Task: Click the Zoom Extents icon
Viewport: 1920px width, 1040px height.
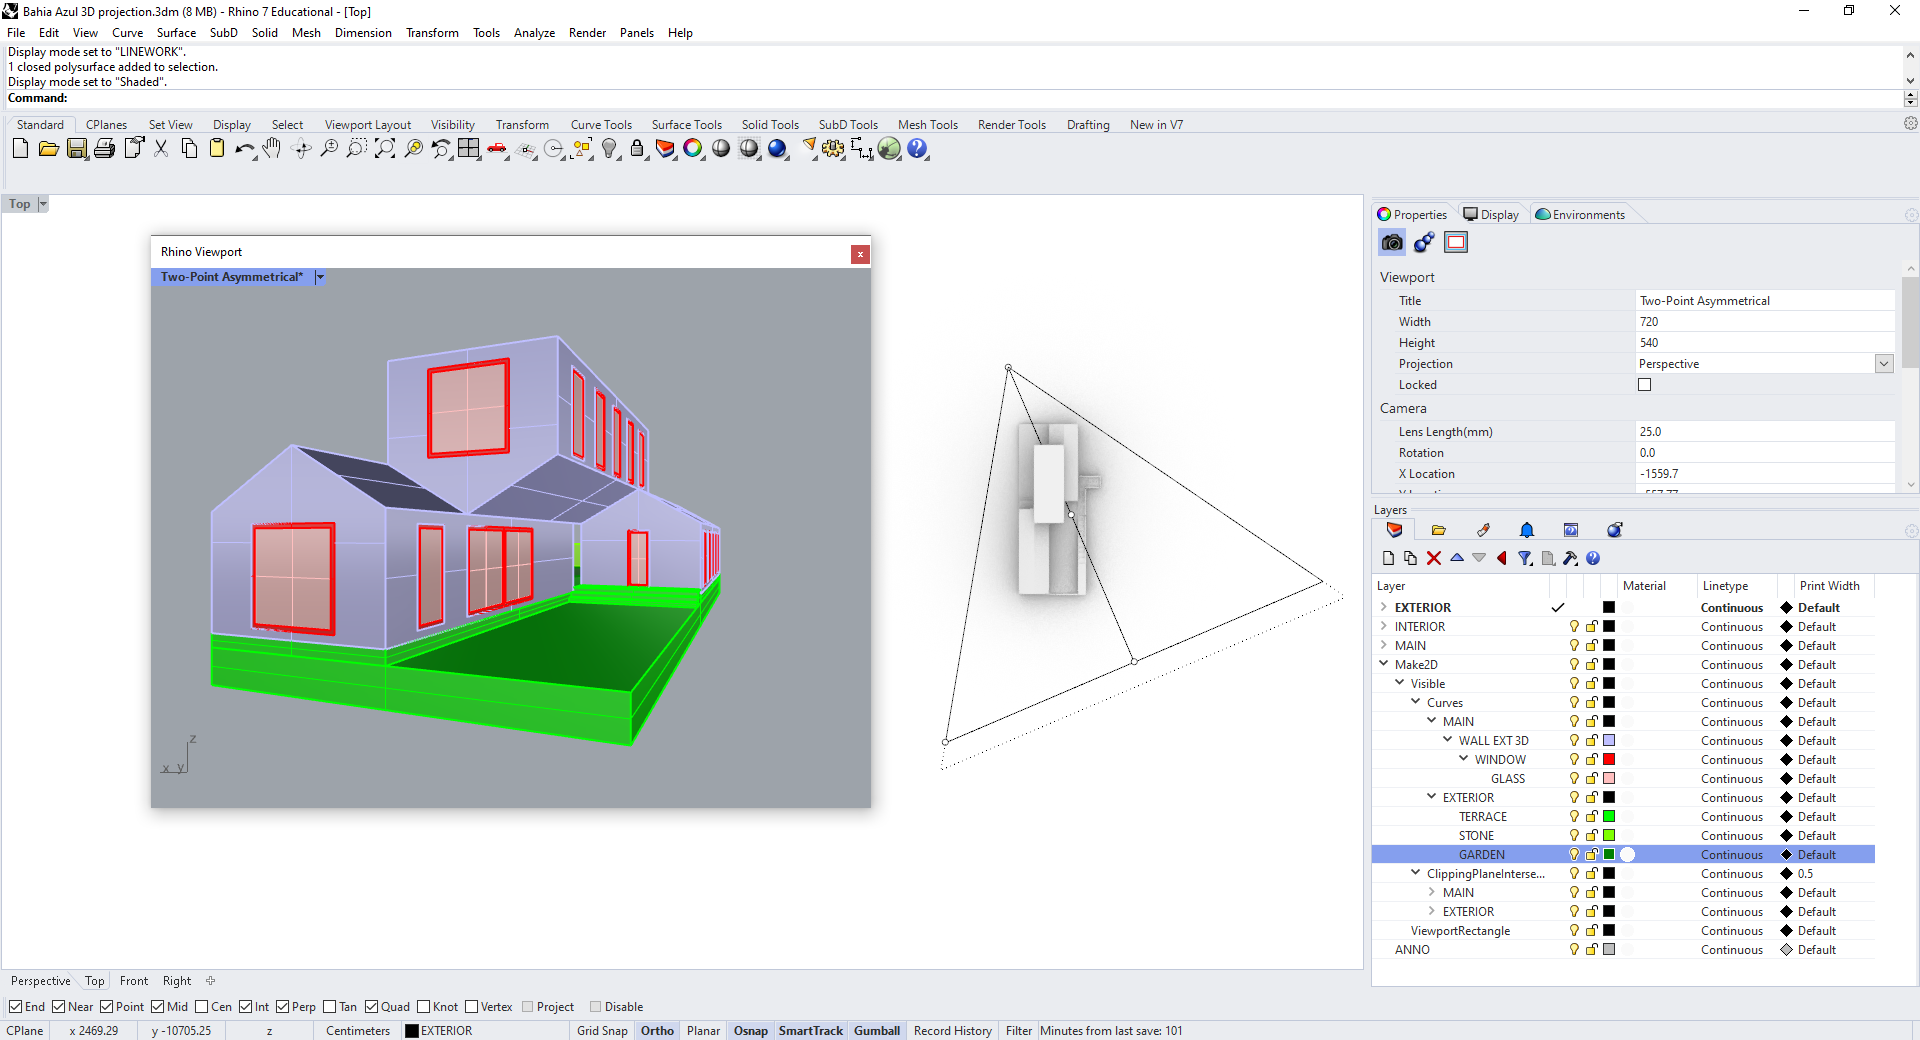Action: click(x=385, y=149)
